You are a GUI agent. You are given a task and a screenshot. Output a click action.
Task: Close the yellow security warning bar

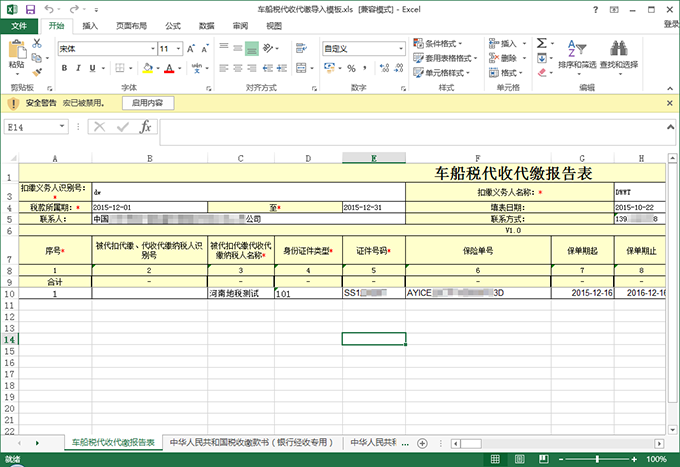(671, 102)
